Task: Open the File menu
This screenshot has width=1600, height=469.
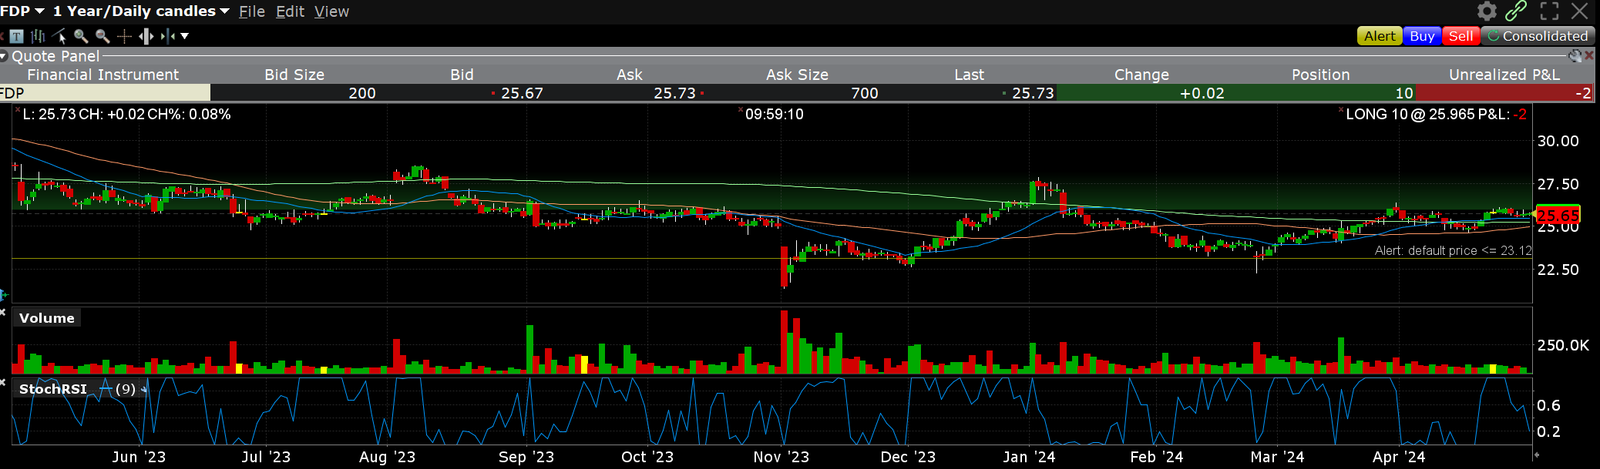Action: [x=251, y=11]
